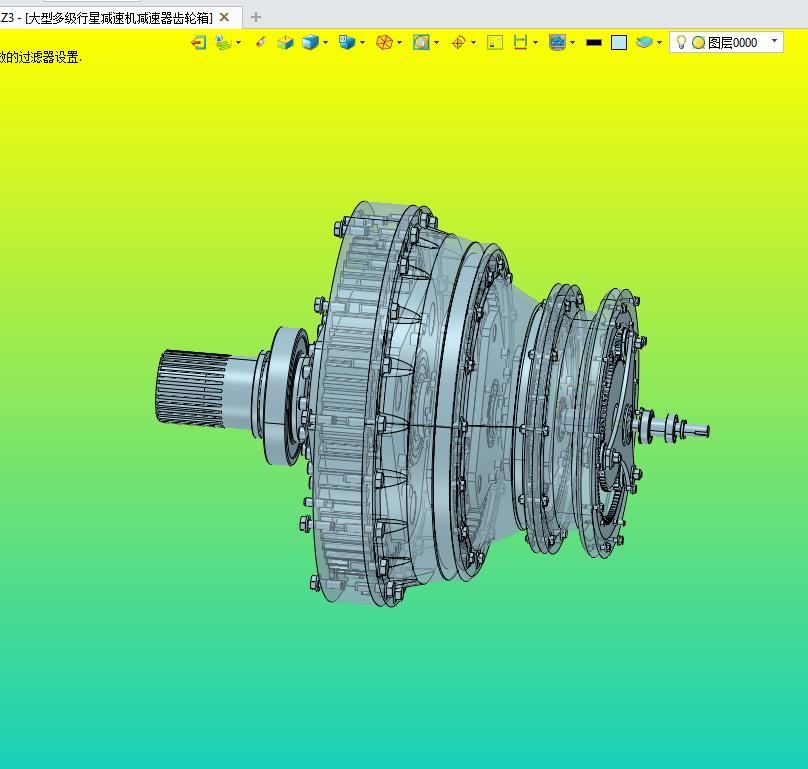Click yellow circle beside 图层0000
Viewport: 808px width, 769px height.
698,43
